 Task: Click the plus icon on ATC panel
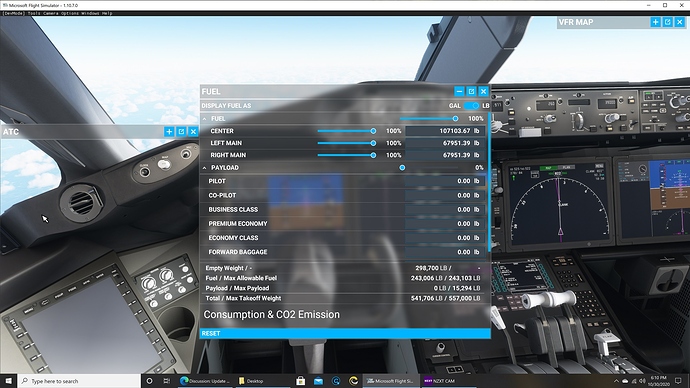coord(169,132)
